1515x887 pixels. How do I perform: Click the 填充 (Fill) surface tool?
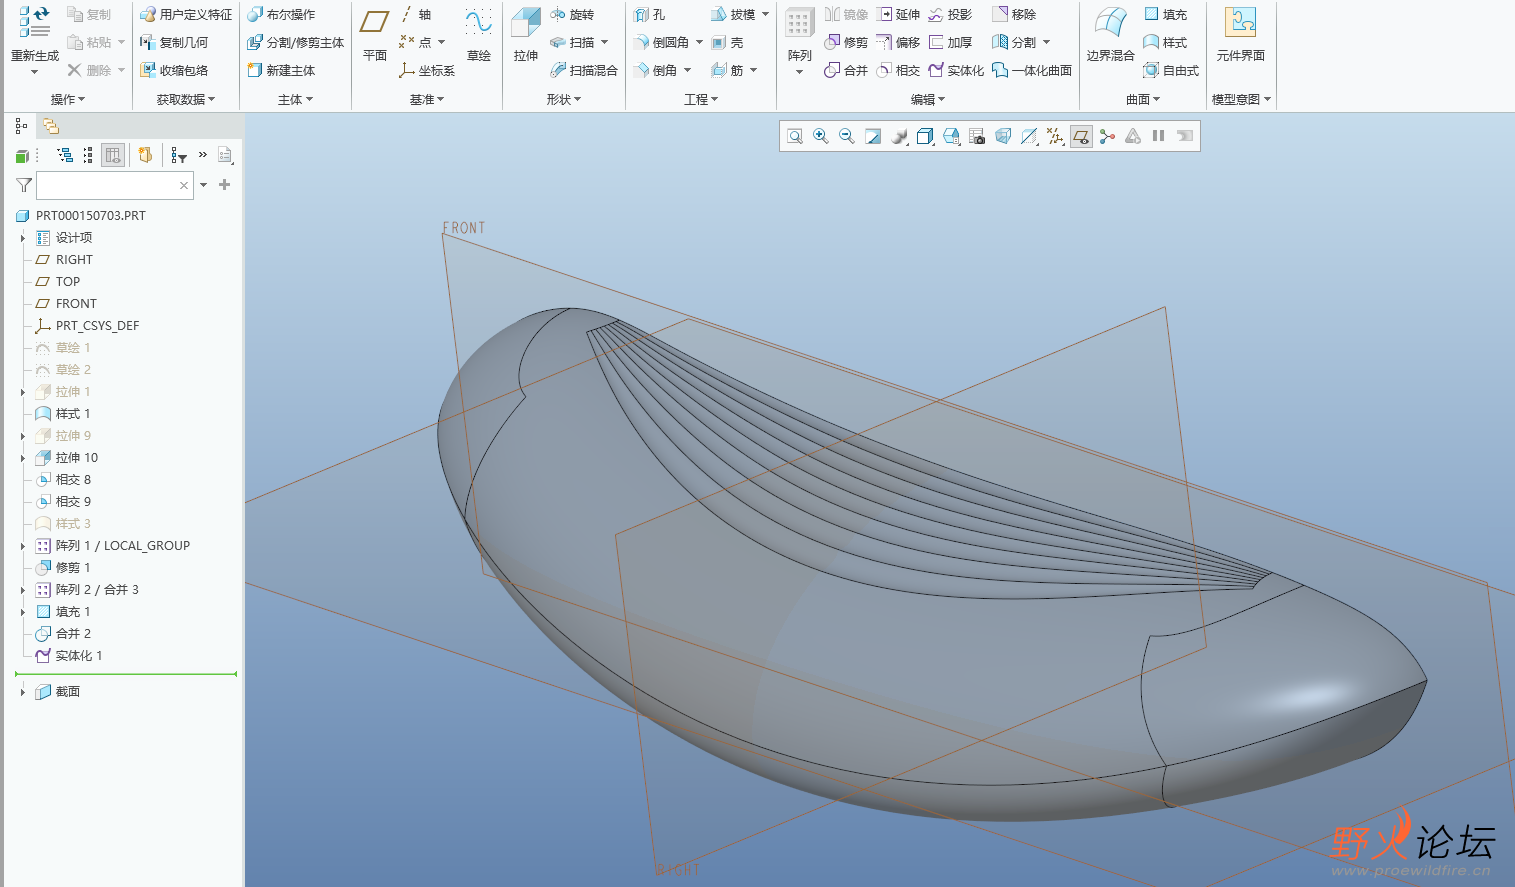click(1165, 15)
